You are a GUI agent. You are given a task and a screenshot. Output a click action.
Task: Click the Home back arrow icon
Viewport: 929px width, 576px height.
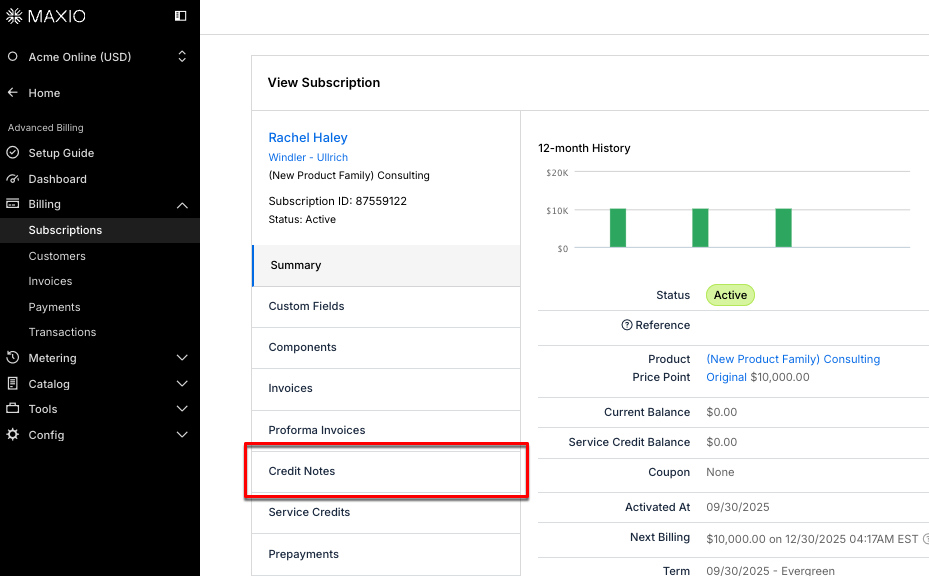[12, 92]
